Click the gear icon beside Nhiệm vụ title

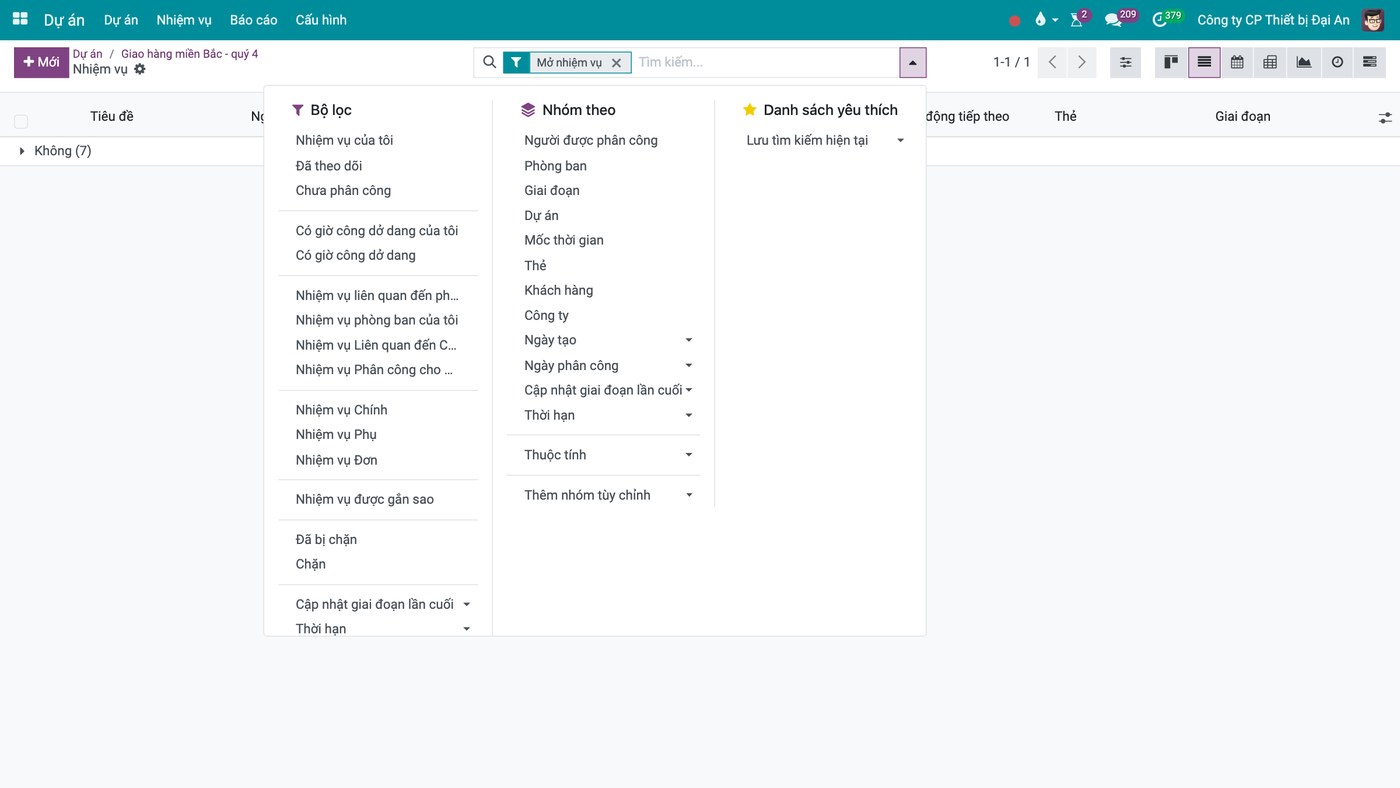point(140,69)
